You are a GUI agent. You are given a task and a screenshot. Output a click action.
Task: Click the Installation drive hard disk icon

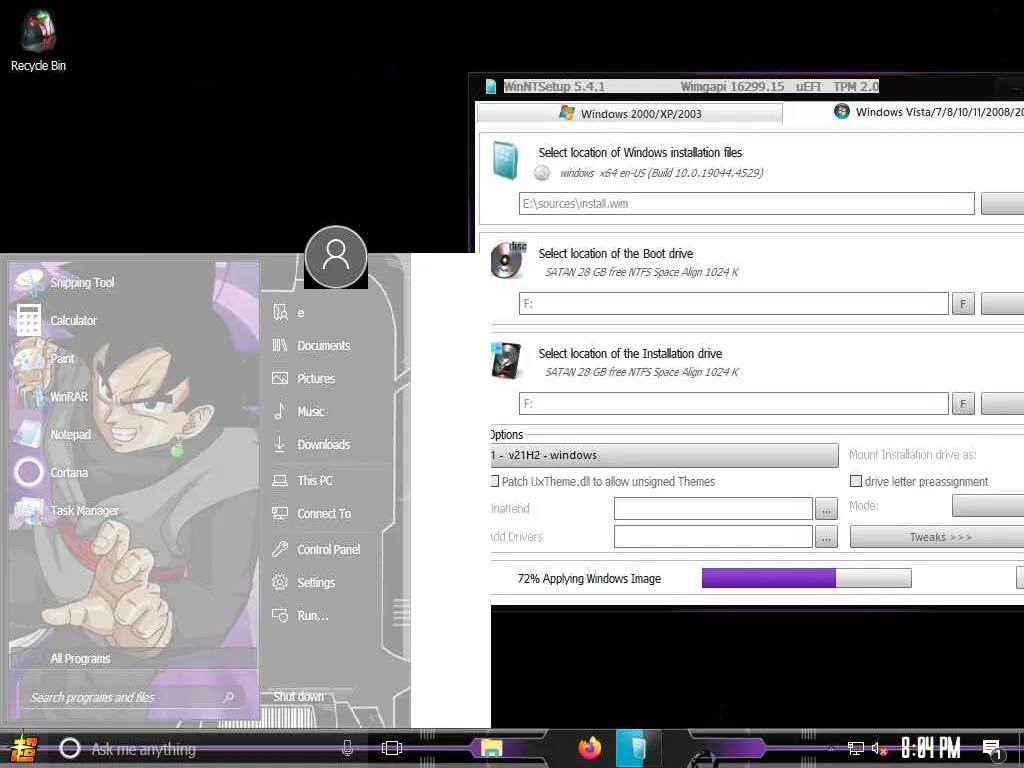pyautogui.click(x=506, y=361)
